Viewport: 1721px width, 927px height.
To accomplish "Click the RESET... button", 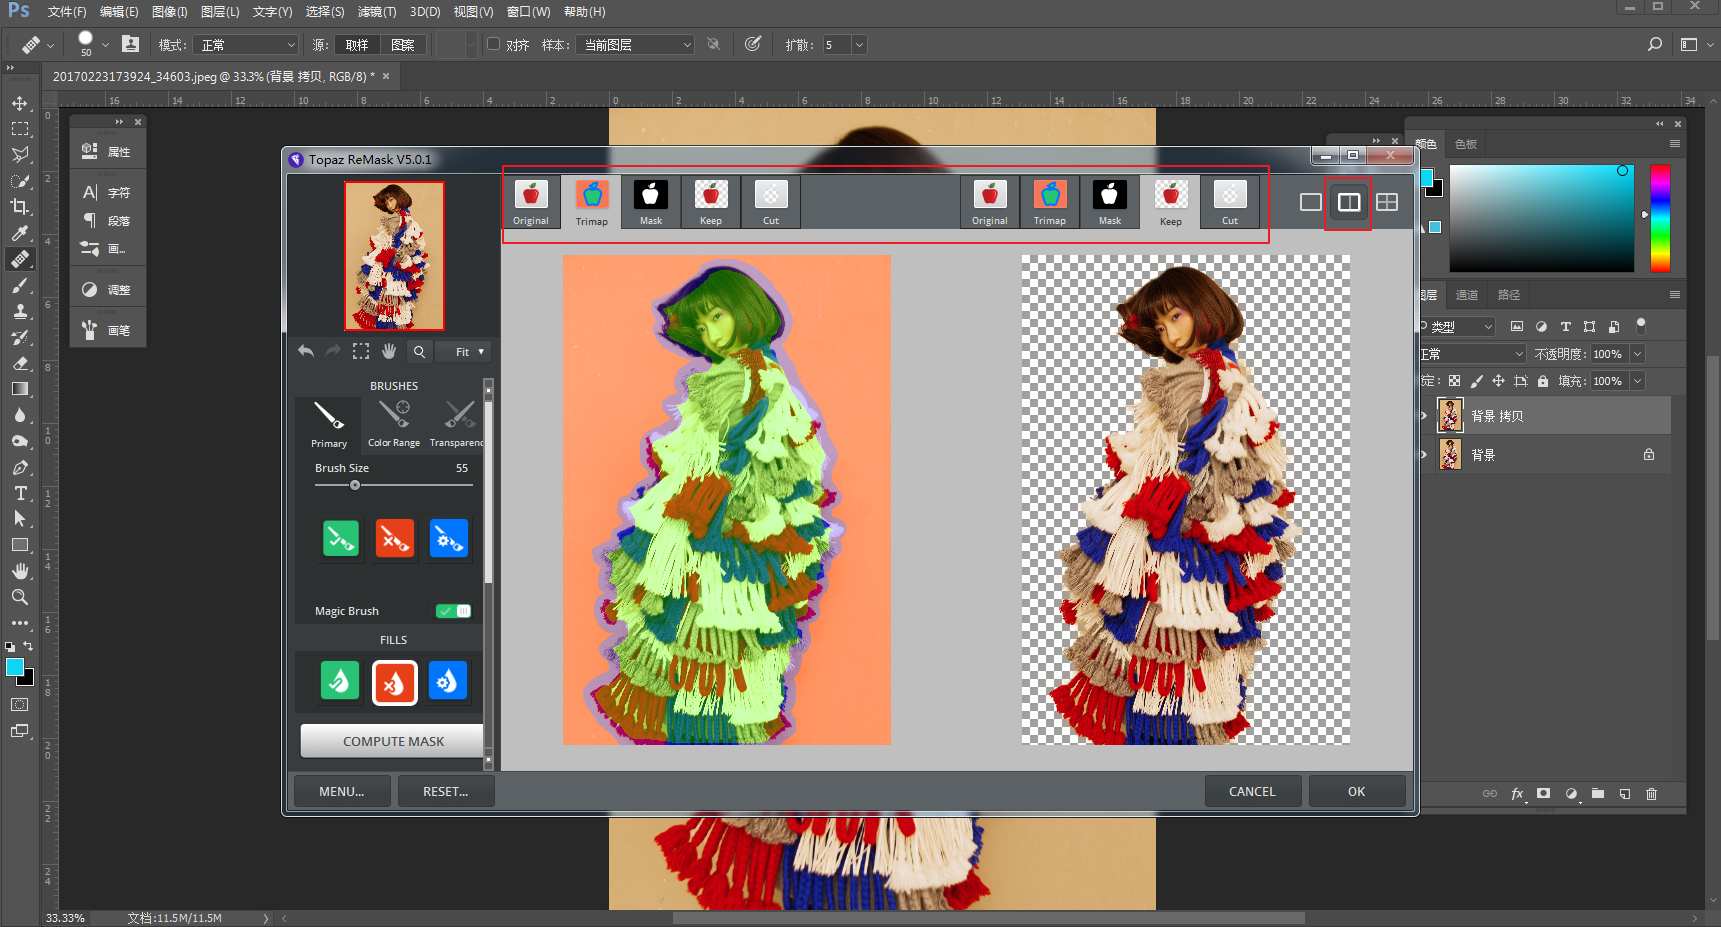I will click(x=445, y=791).
